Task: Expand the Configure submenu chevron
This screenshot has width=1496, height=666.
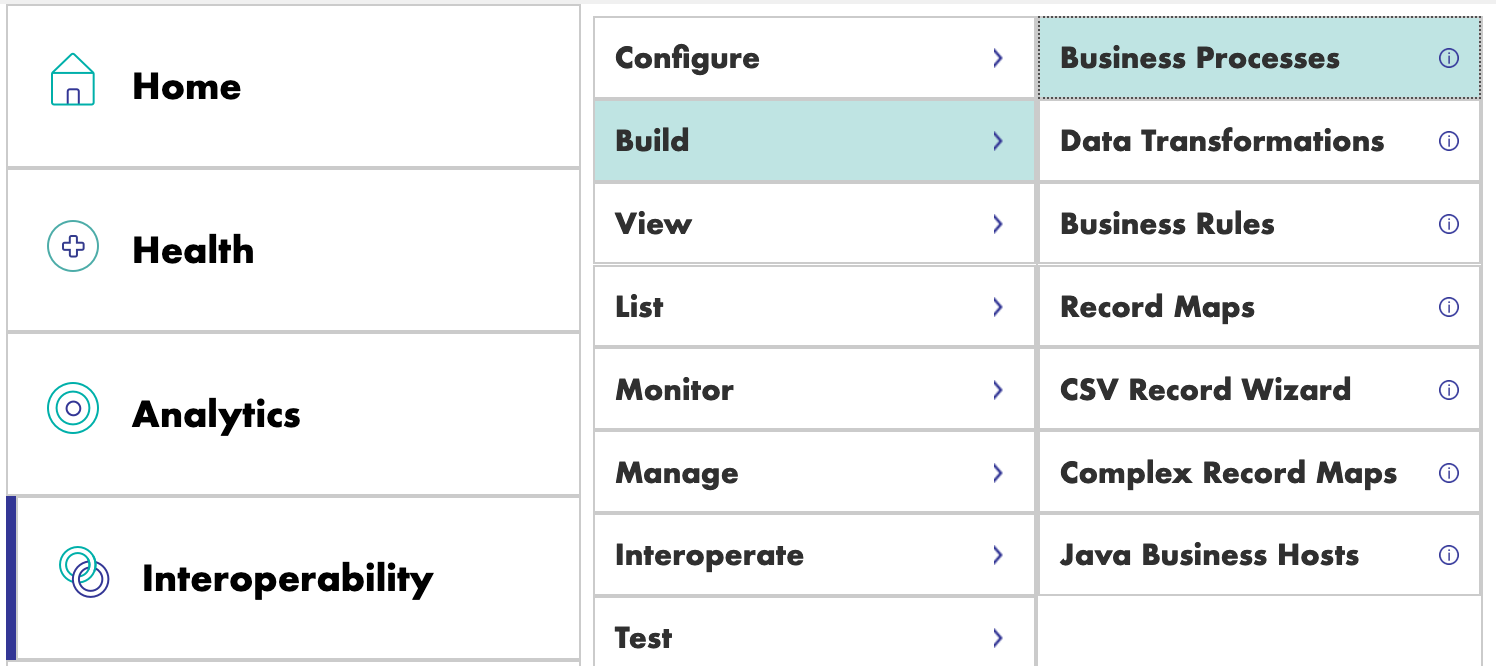Action: coord(997,58)
